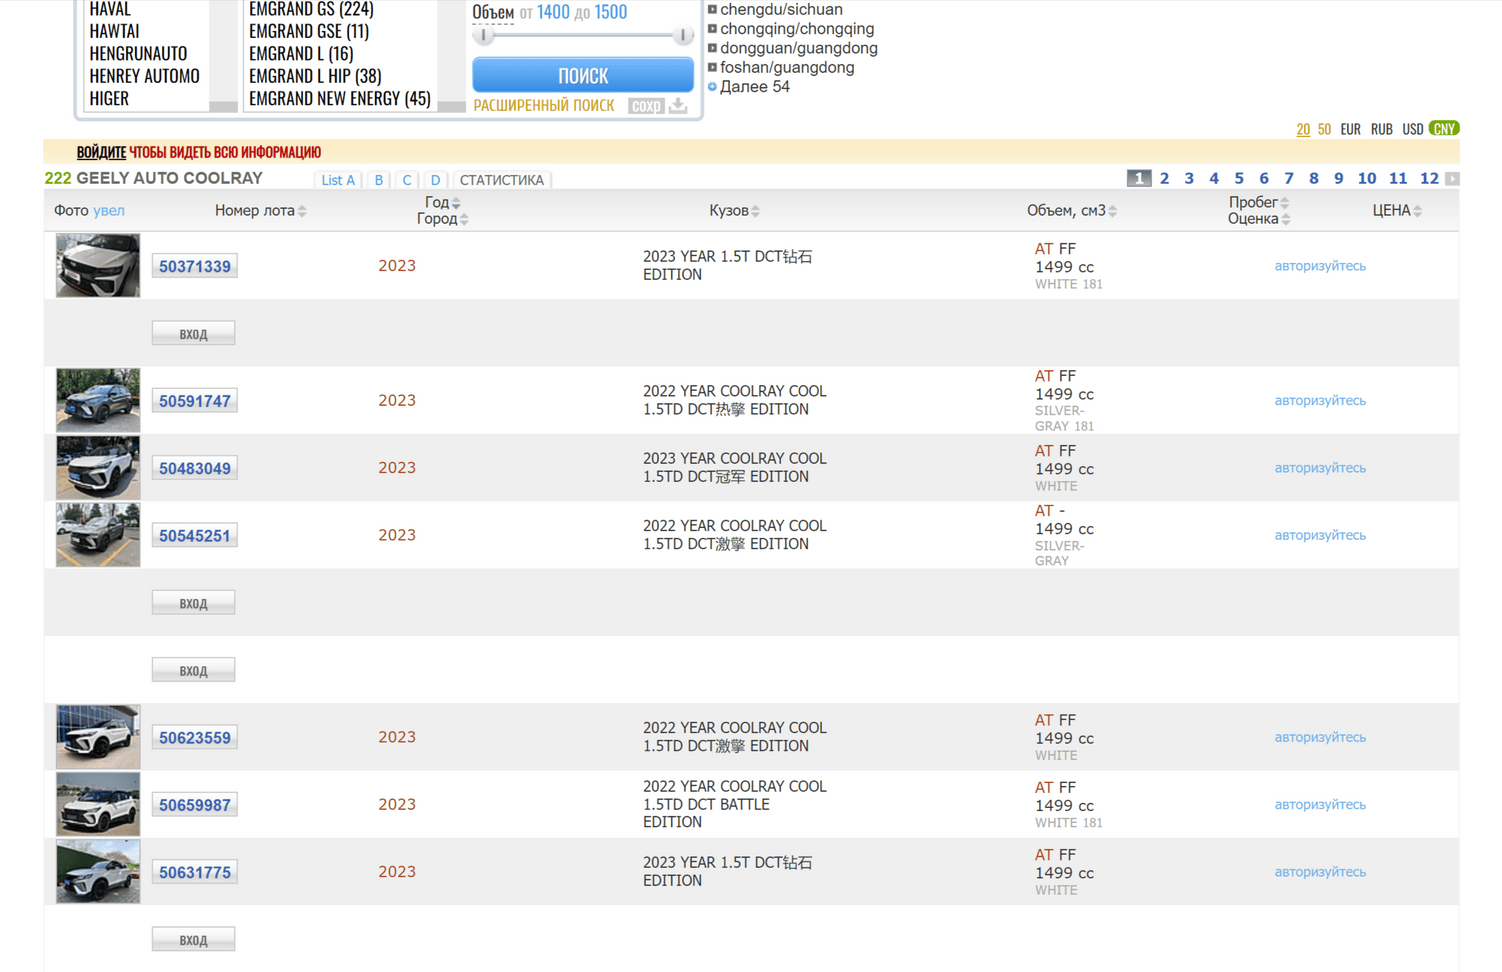Go to results page 5
Screen dimensions: 1502x972
tap(1239, 179)
